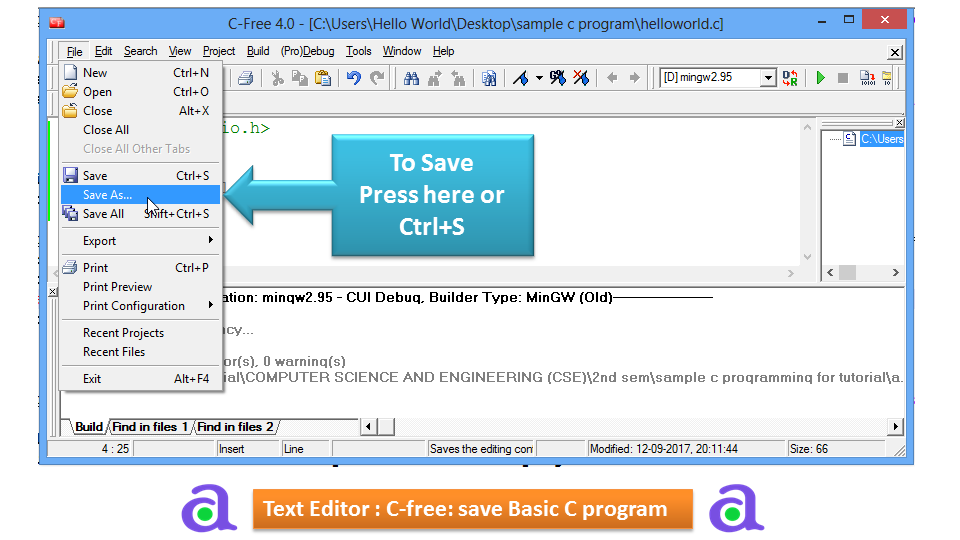Image resolution: width=960 pixels, height=540 pixels.
Task: Close the bottom output panel
Action: (x=53, y=291)
